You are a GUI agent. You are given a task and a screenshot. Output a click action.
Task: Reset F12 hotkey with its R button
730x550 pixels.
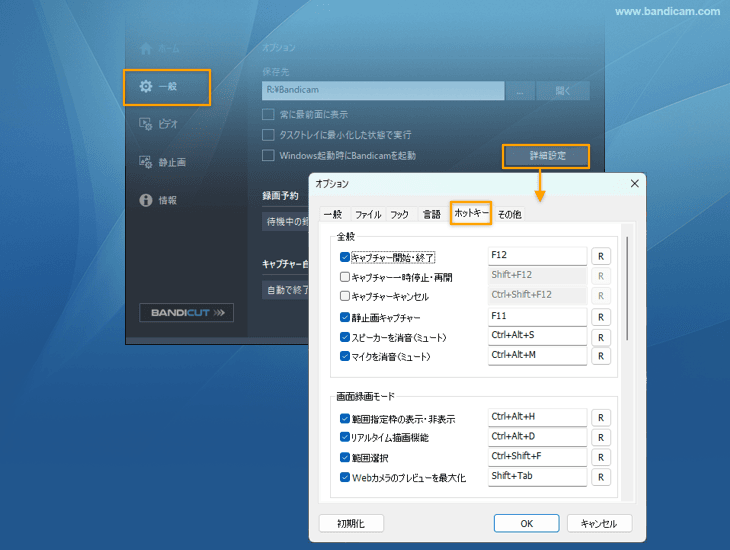601,256
